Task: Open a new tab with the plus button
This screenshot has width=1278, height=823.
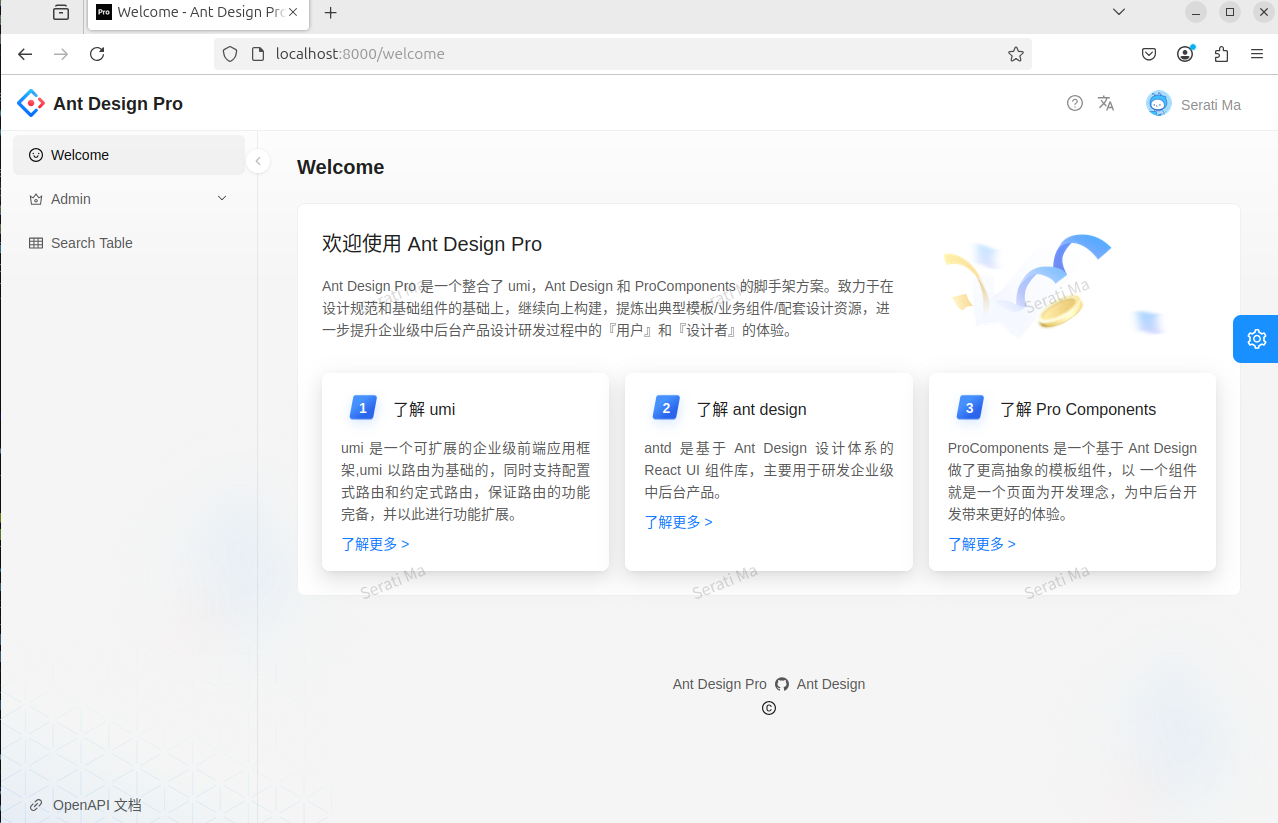Action: click(331, 13)
